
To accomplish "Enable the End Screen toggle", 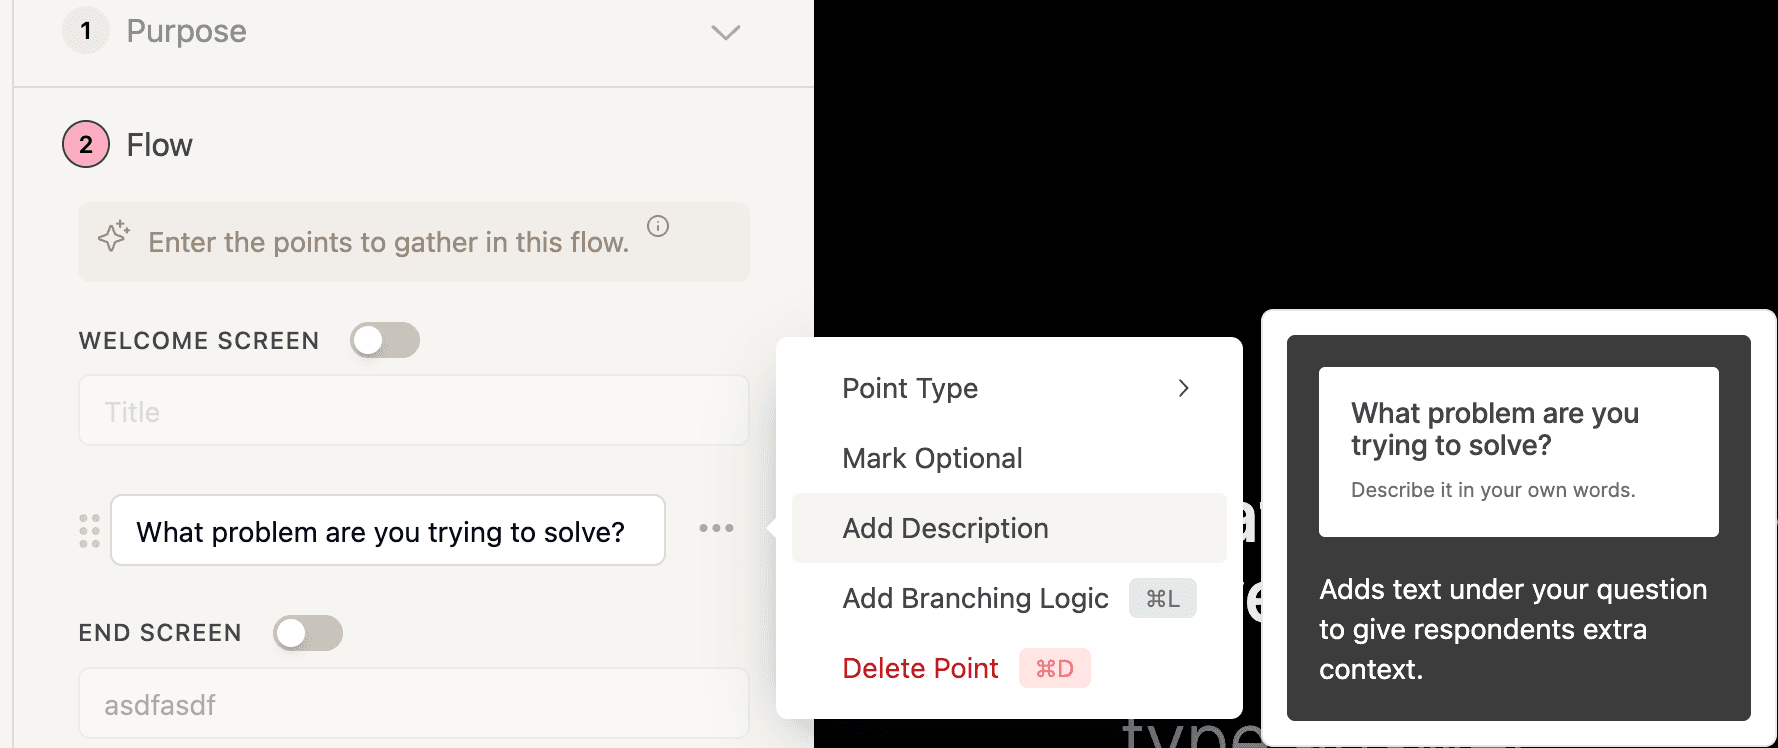I will 308,633.
